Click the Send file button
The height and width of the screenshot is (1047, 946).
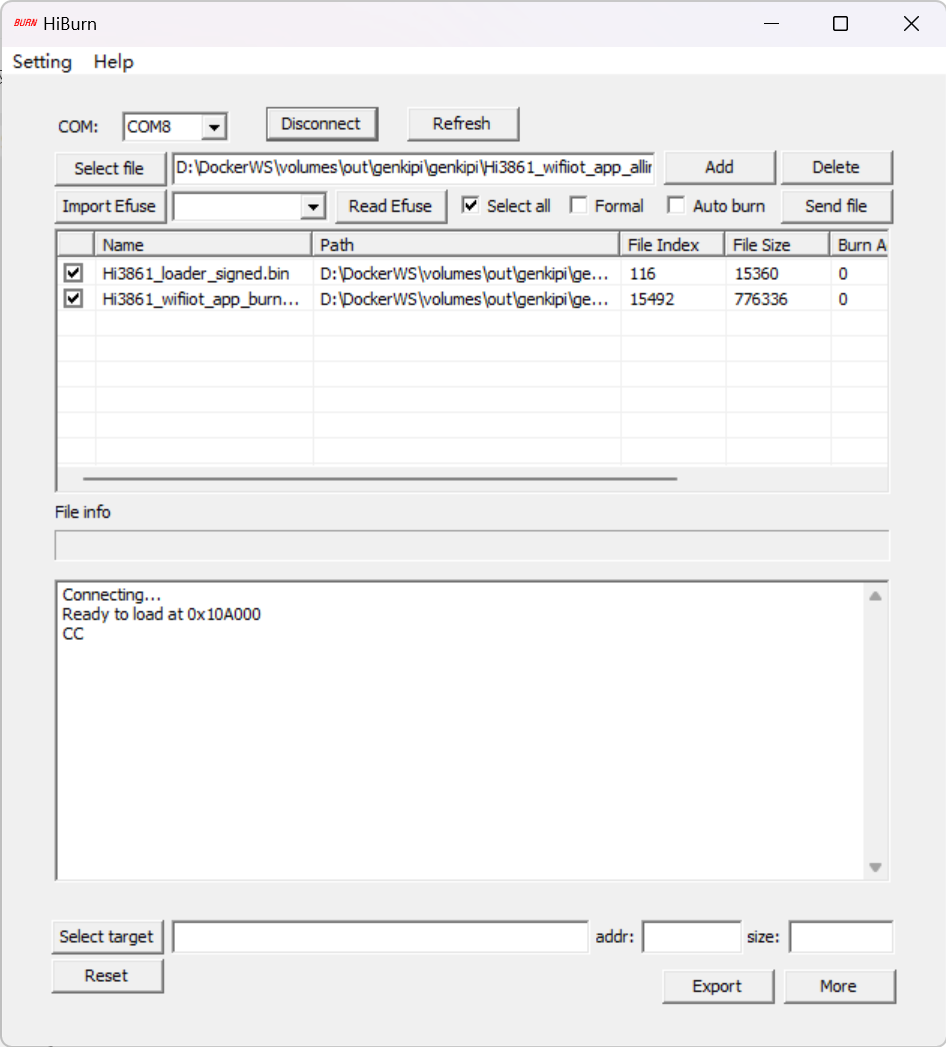pyautogui.click(x=836, y=206)
